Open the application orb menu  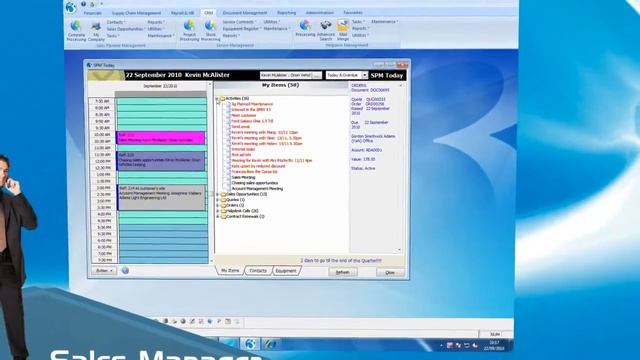[71, 7]
